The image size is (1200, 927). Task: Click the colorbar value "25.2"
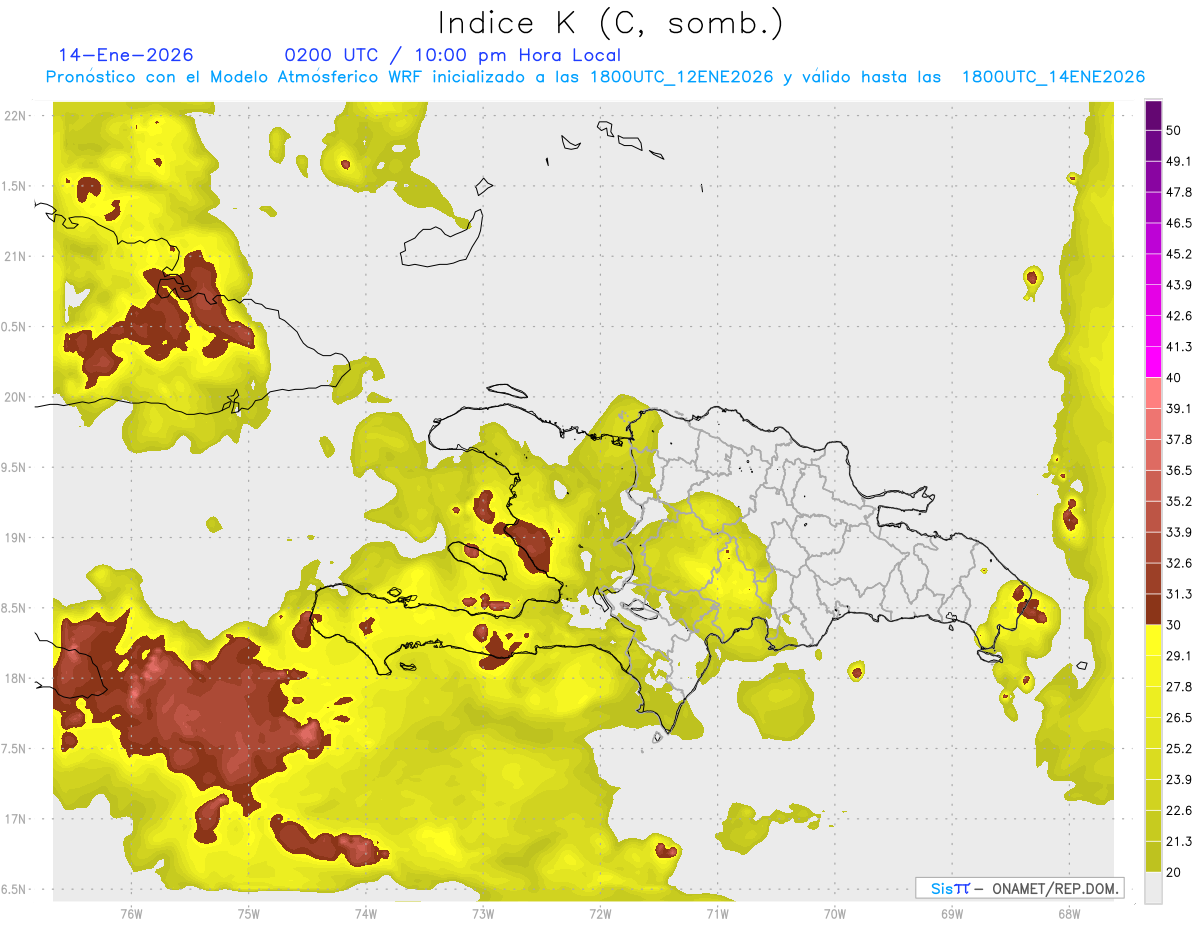click(1179, 749)
